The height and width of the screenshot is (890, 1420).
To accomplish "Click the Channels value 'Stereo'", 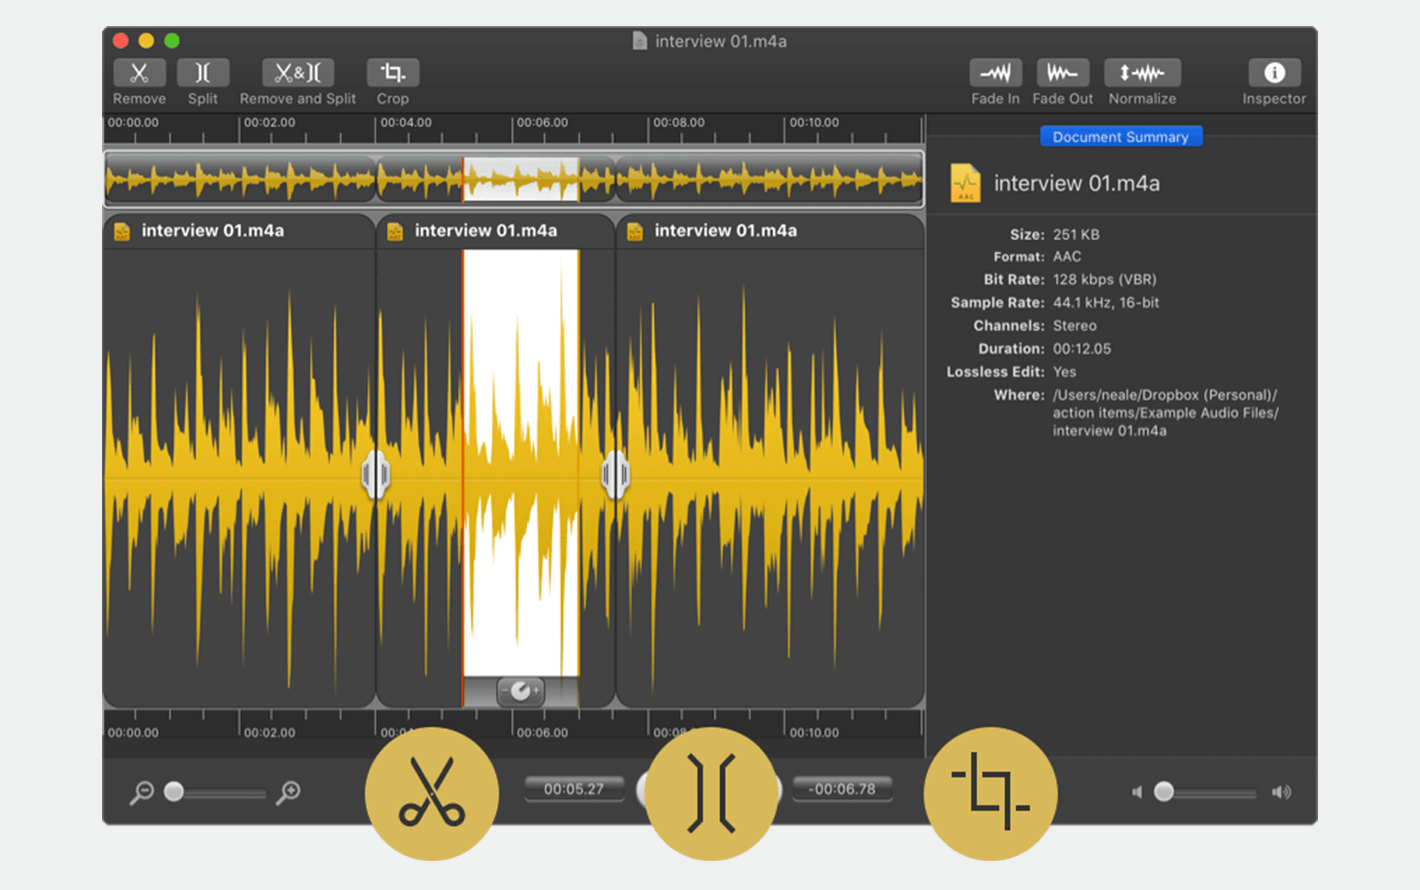I will coord(1075,326).
